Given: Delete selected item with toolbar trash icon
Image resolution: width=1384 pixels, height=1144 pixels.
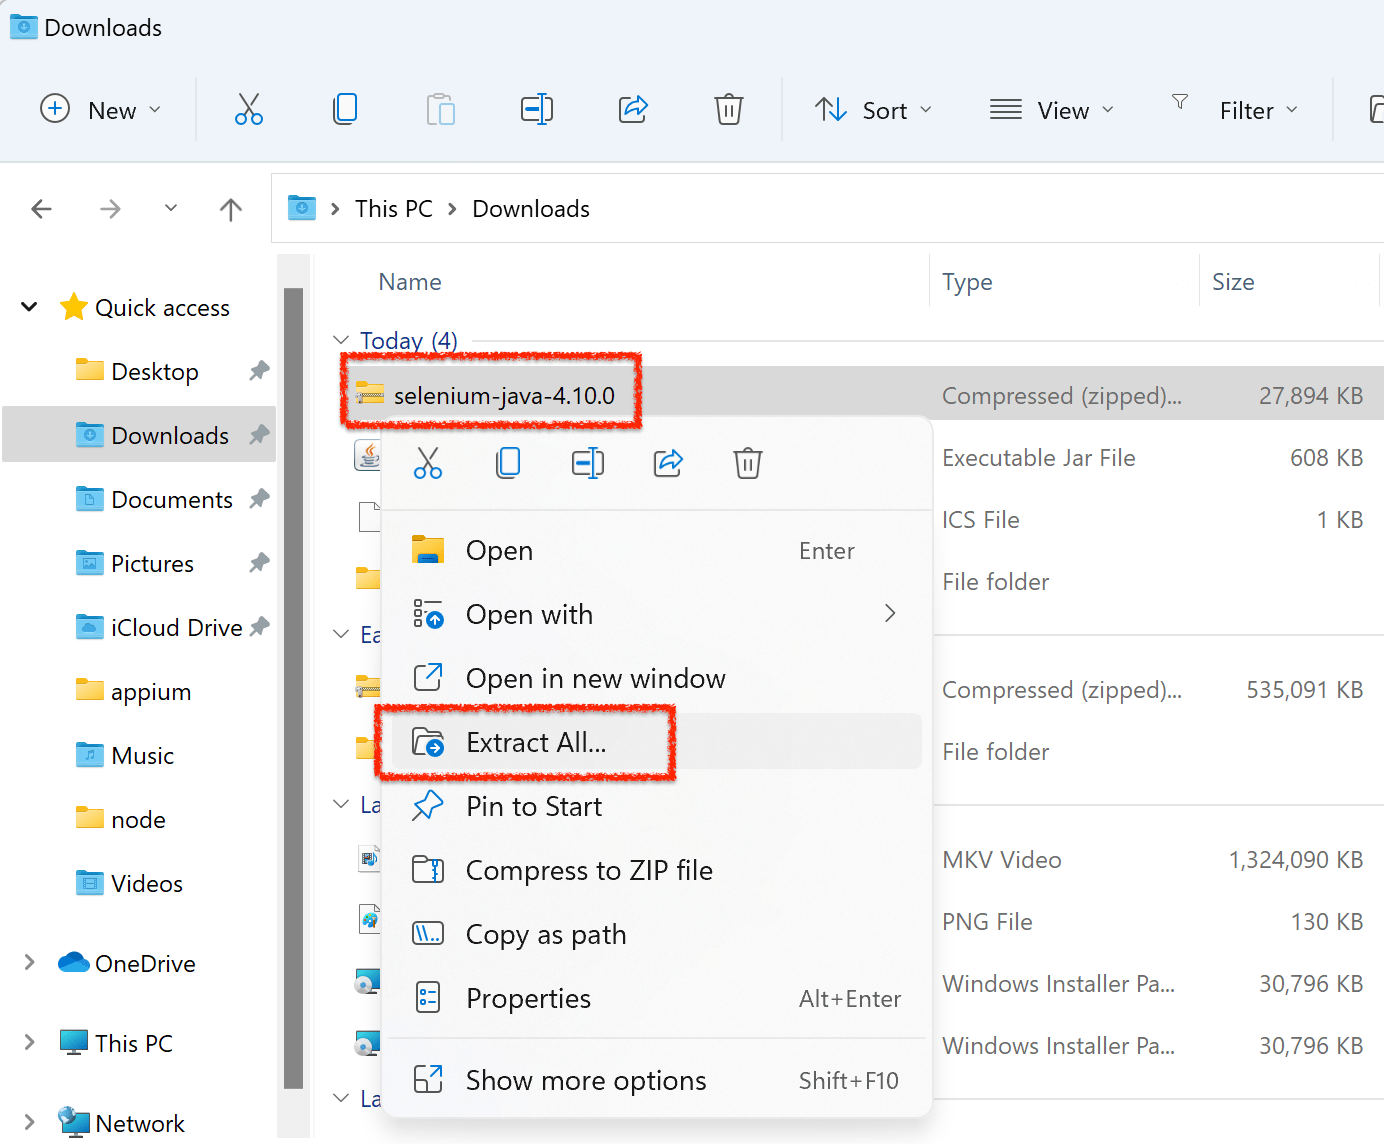Looking at the screenshot, I should click(x=728, y=109).
